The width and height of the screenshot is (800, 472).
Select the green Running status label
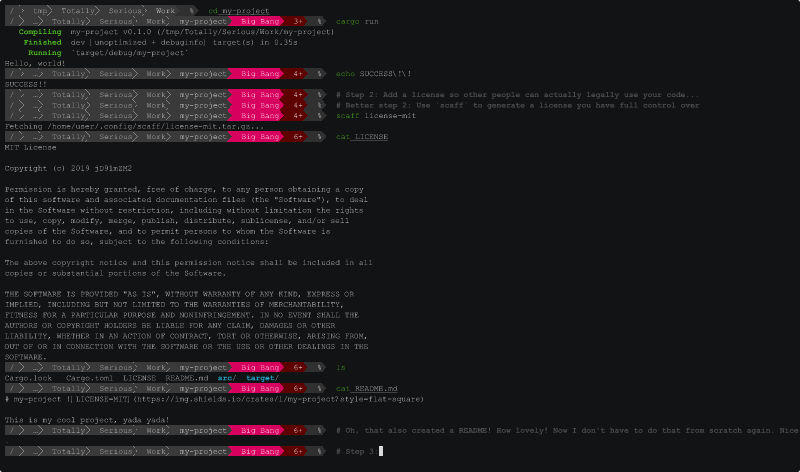[x=44, y=53]
